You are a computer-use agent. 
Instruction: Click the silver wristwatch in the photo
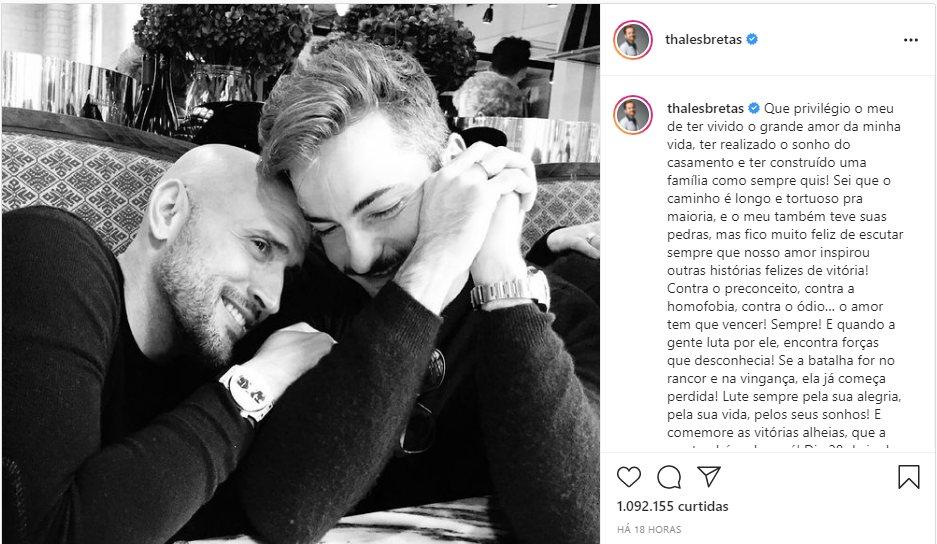click(509, 290)
